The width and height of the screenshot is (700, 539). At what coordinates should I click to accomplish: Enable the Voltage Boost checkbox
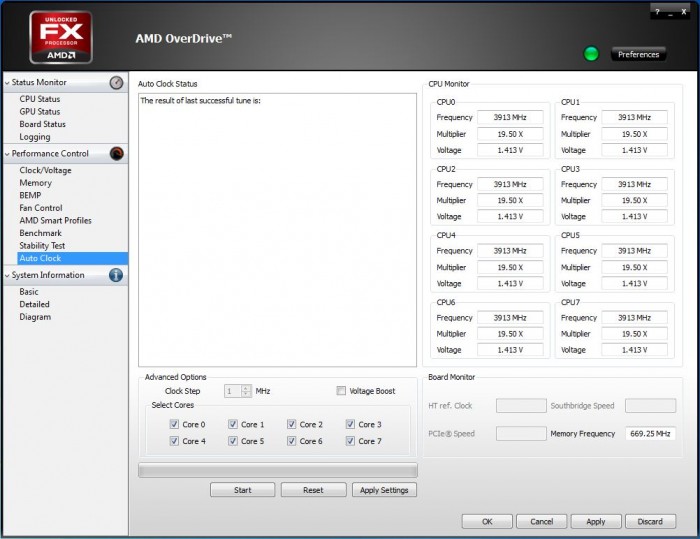341,391
